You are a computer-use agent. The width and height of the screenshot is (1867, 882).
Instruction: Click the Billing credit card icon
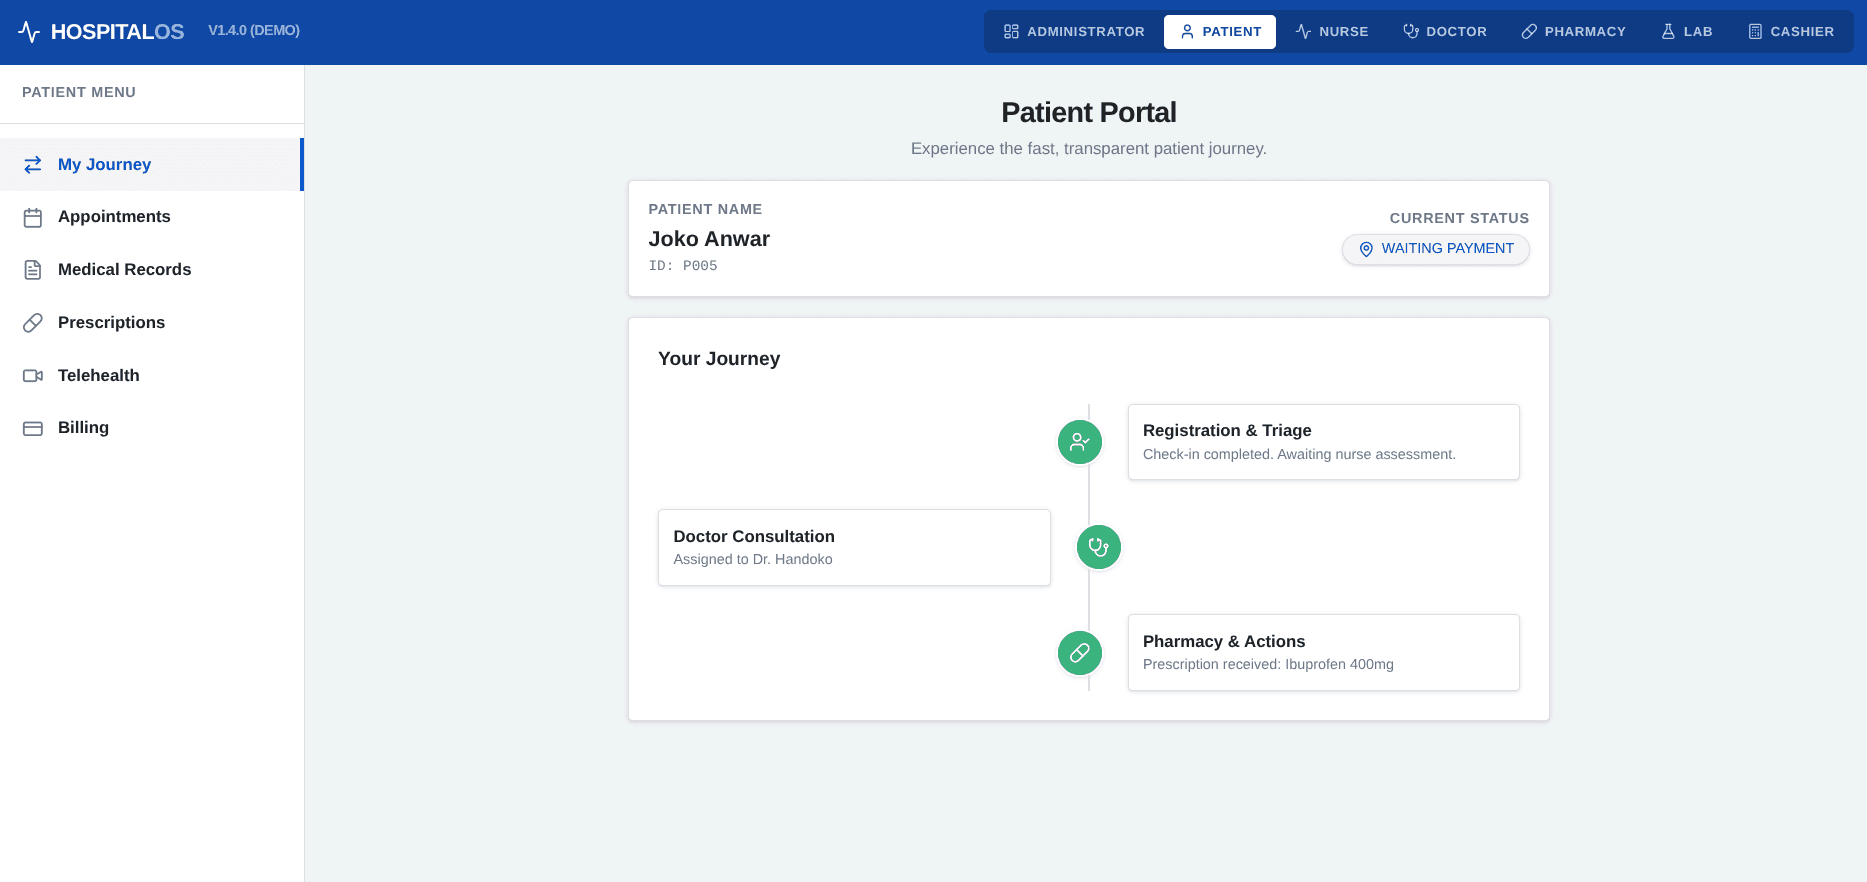tap(33, 428)
